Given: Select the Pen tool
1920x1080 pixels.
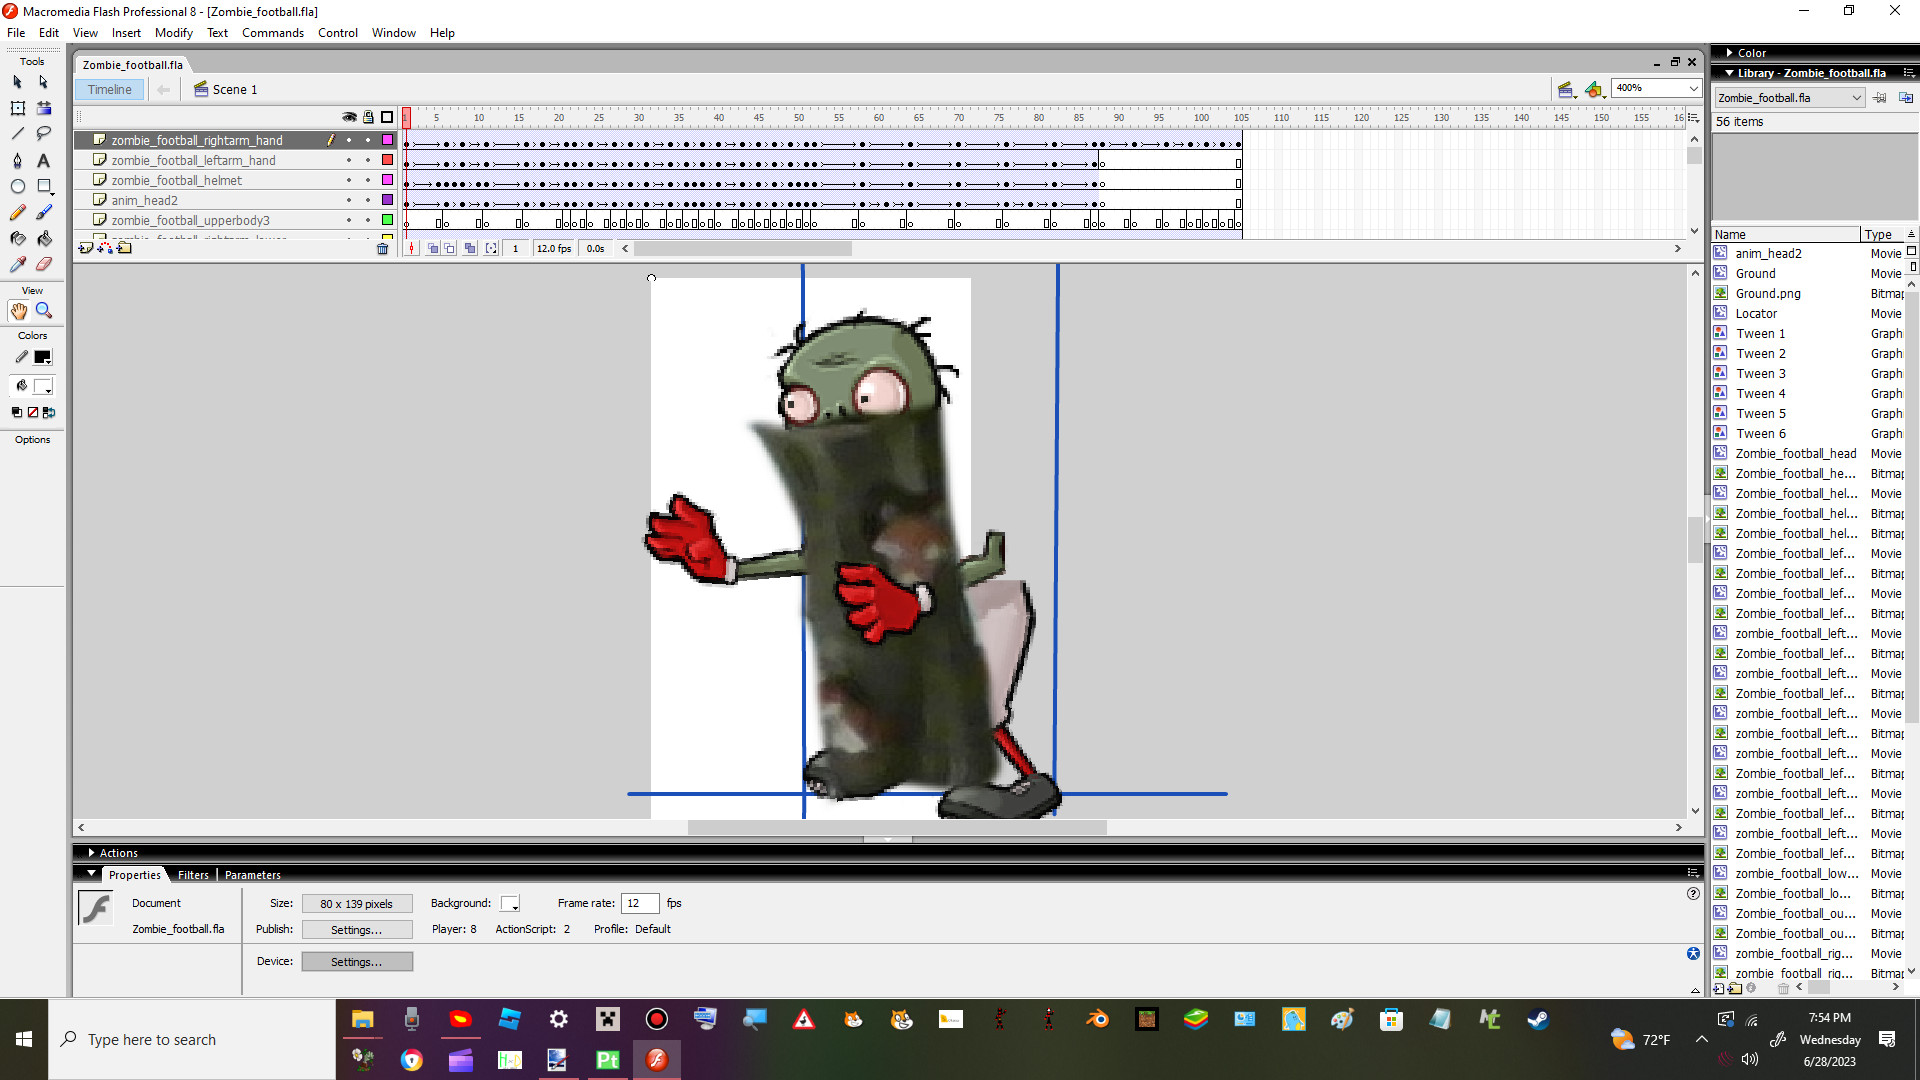Looking at the screenshot, I should [x=17, y=160].
